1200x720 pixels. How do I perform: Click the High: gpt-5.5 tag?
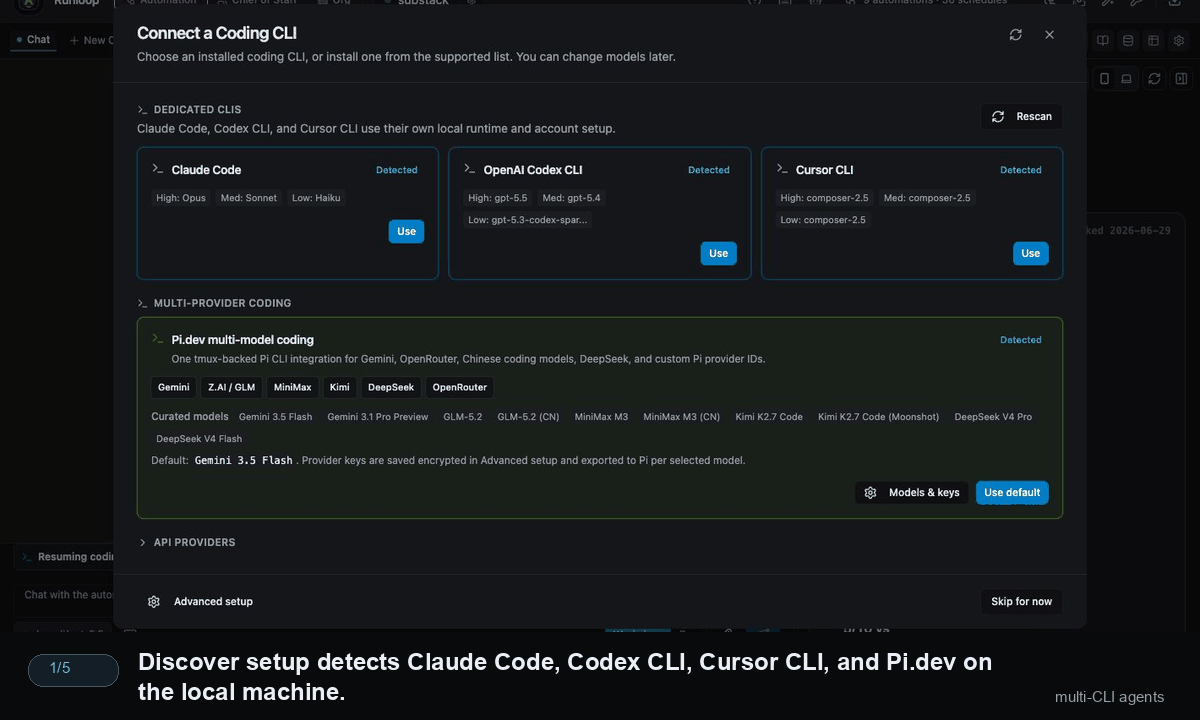[x=498, y=198]
